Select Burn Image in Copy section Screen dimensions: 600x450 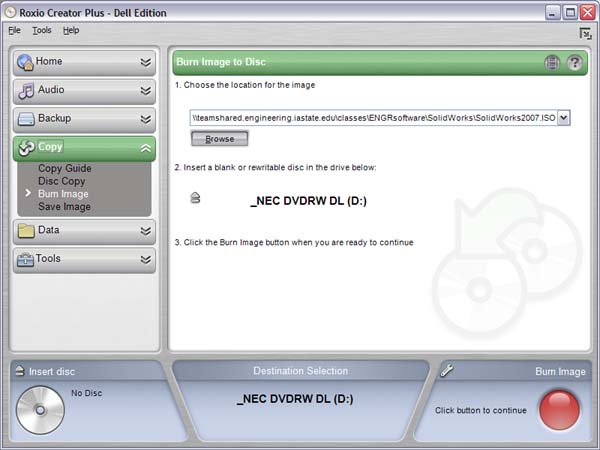point(63,194)
